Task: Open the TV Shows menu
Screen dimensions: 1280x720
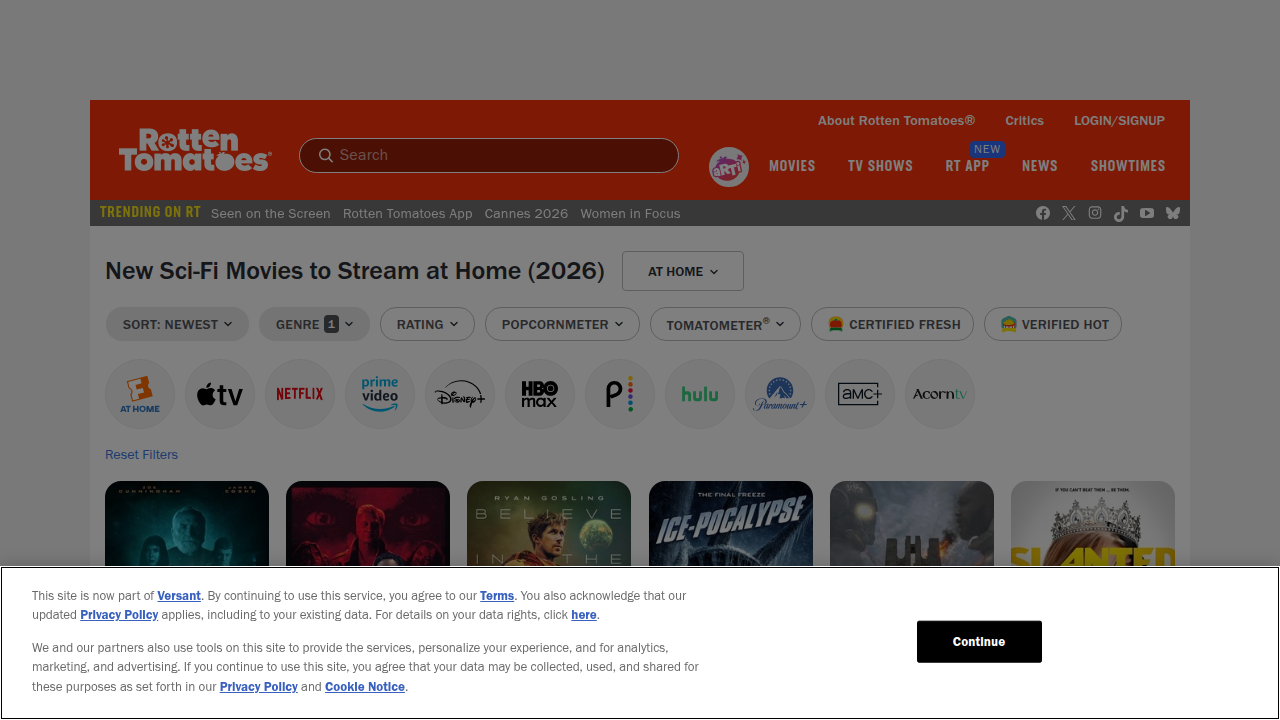Action: (x=880, y=166)
